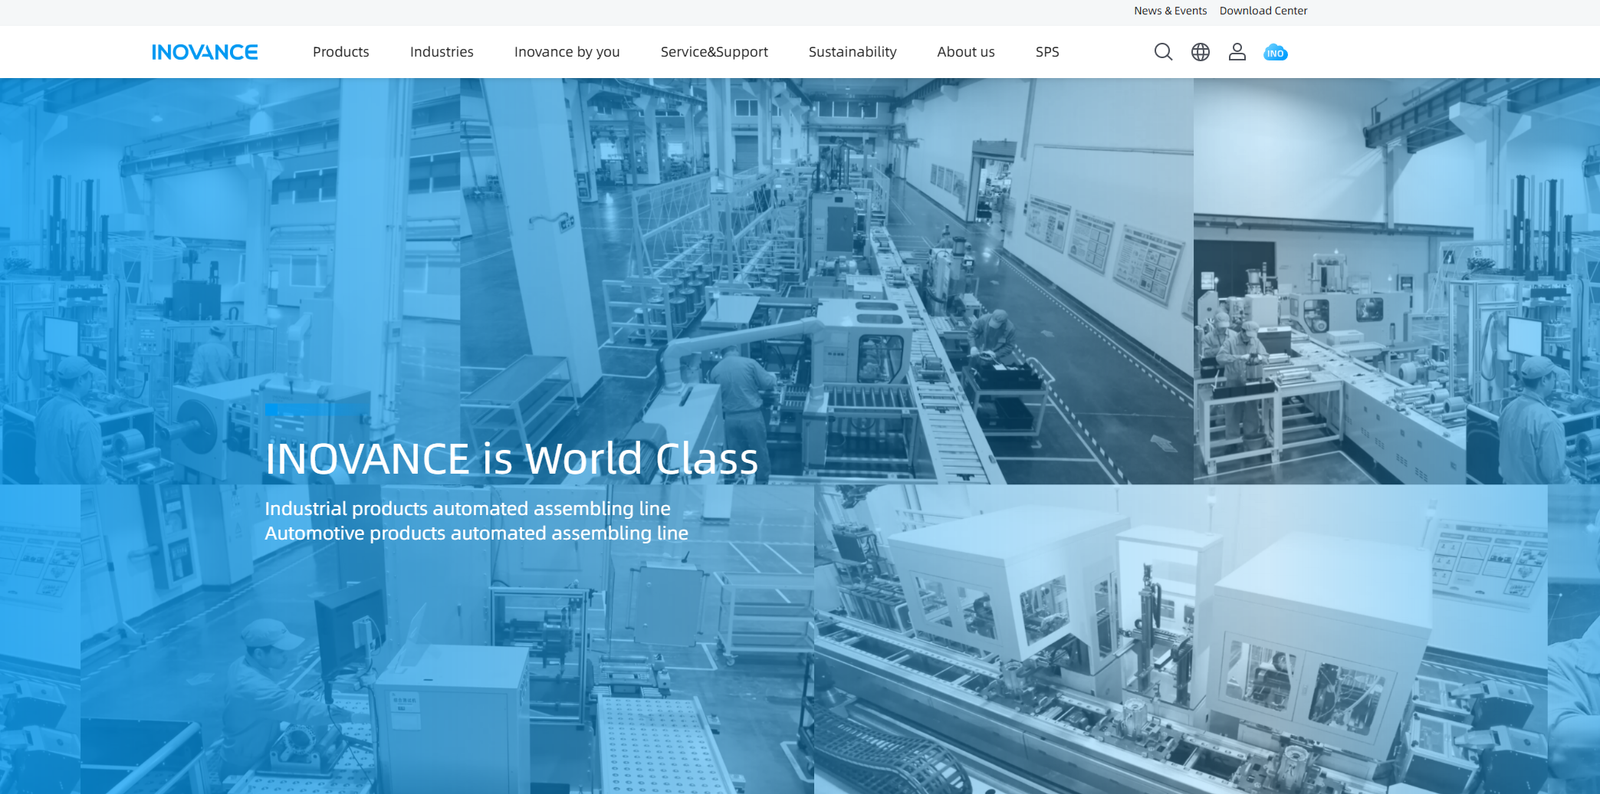
Task: Open the language globe icon
Action: tap(1200, 52)
